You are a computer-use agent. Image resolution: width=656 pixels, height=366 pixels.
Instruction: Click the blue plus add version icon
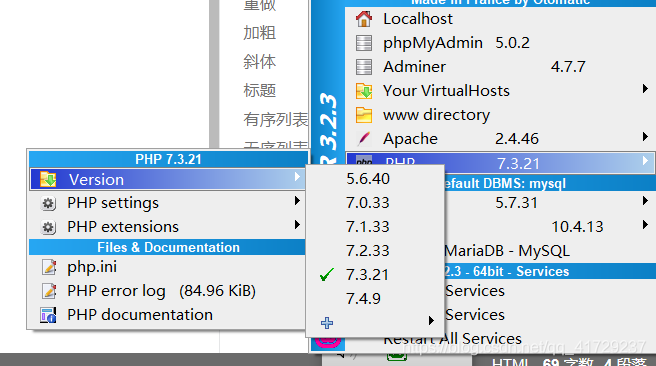click(x=327, y=322)
